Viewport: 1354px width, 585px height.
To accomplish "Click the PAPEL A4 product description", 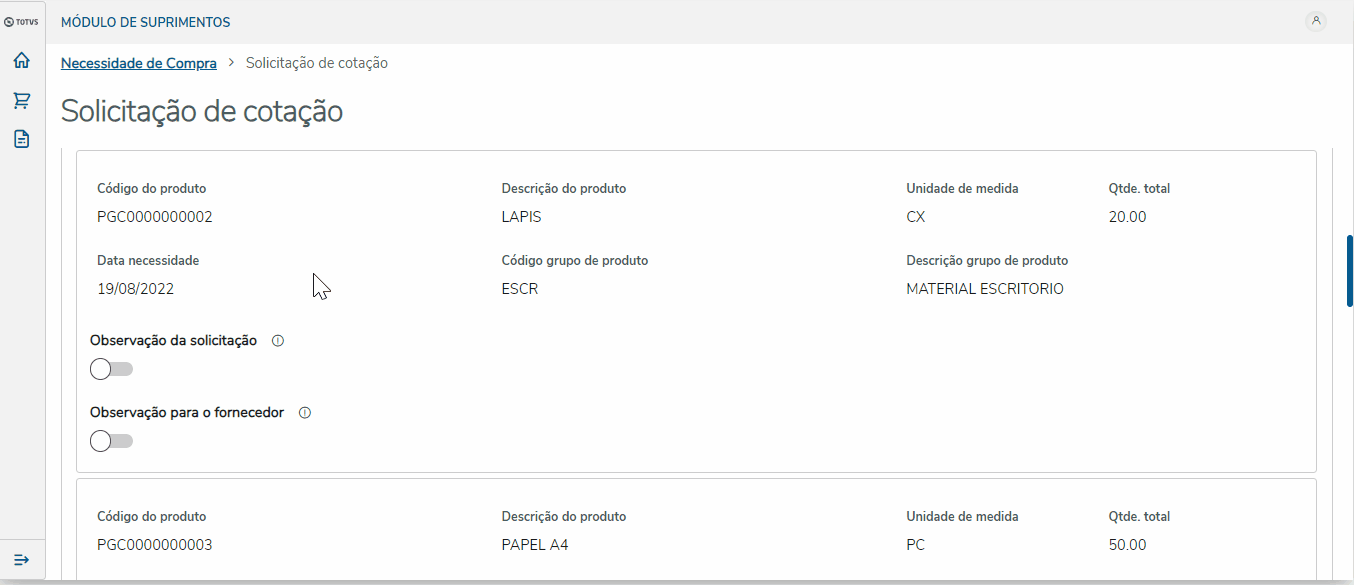I will 535,545.
